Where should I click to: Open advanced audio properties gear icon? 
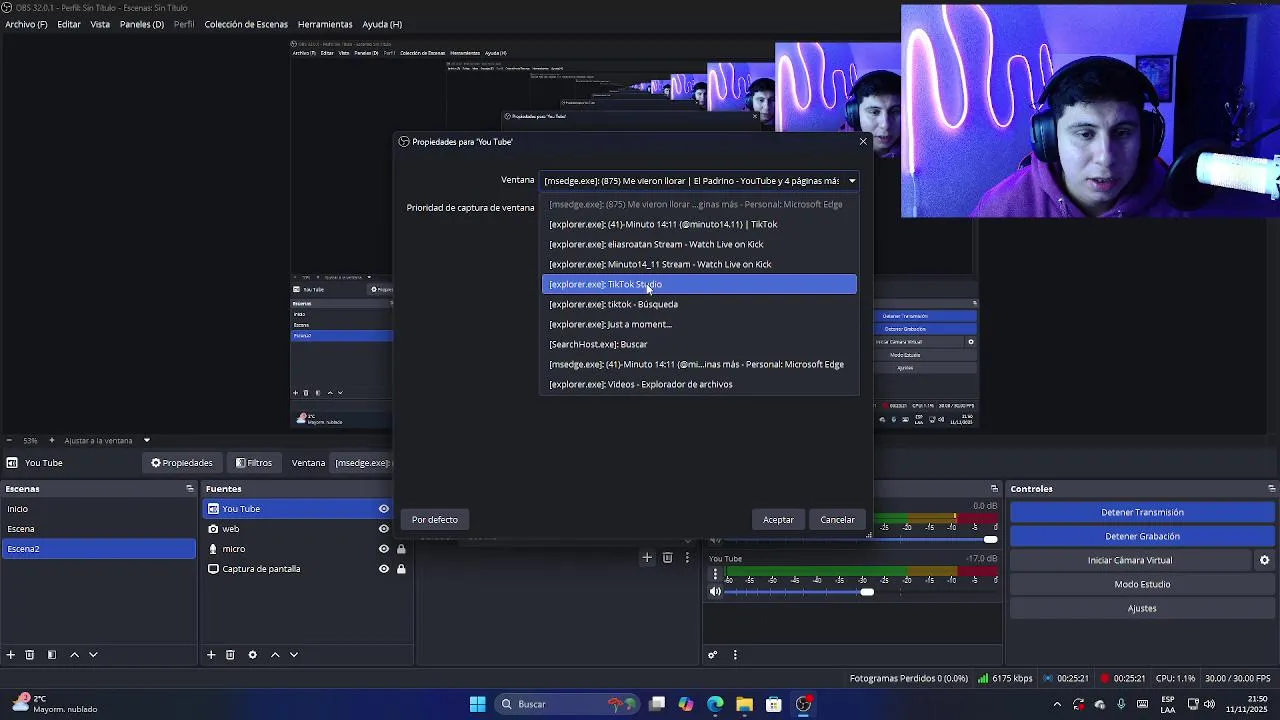pos(713,655)
